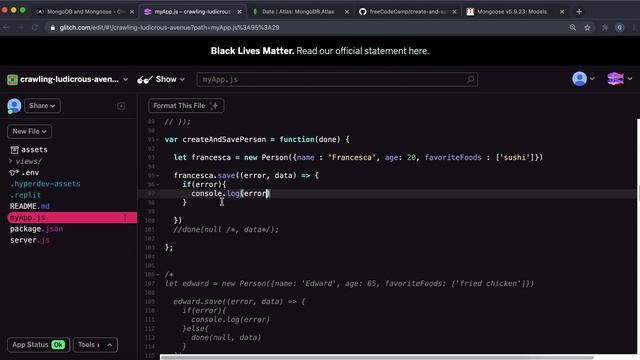640x360 pixels.
Task: Open the browser extensions puzzle icon
Action: tap(605, 27)
